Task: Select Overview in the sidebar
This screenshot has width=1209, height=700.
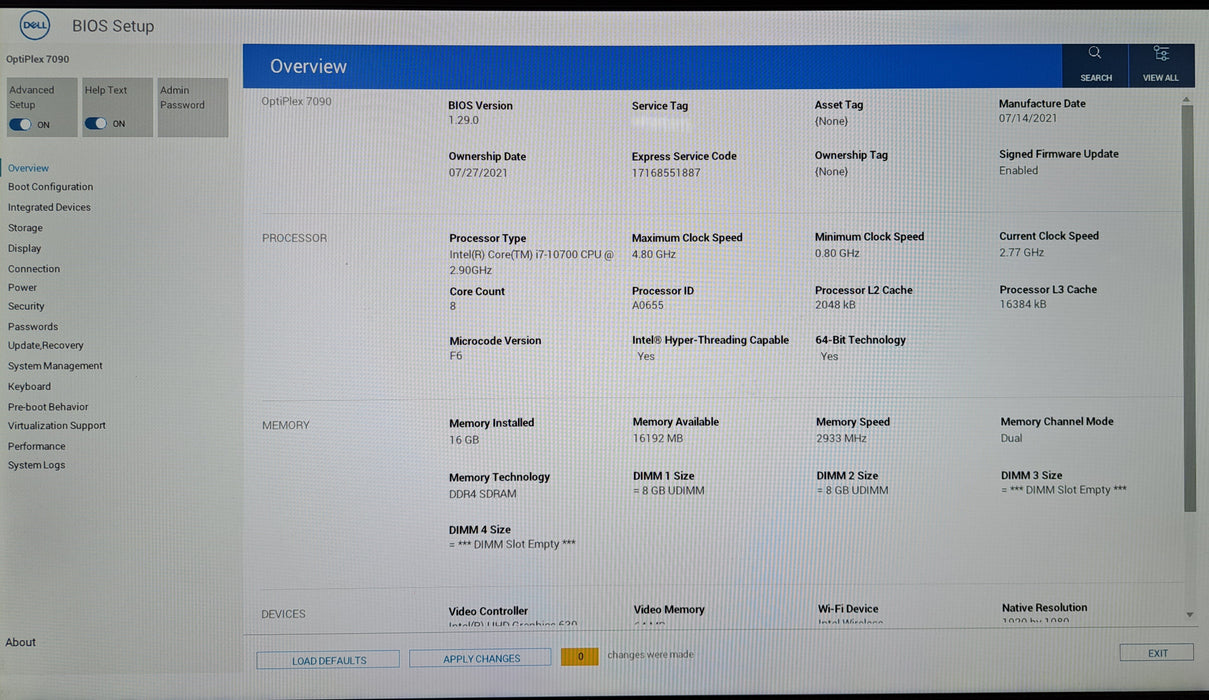Action: [28, 168]
